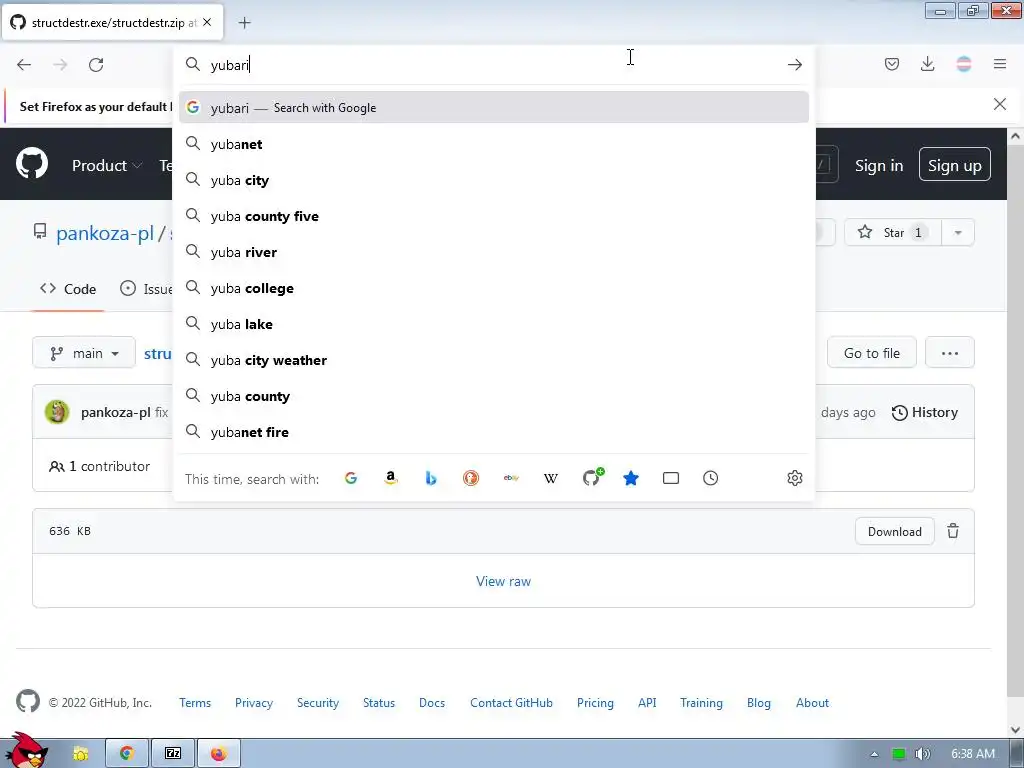Choose the 'yubanet' suggestion
Screen dimensions: 1024x768
click(x=494, y=144)
